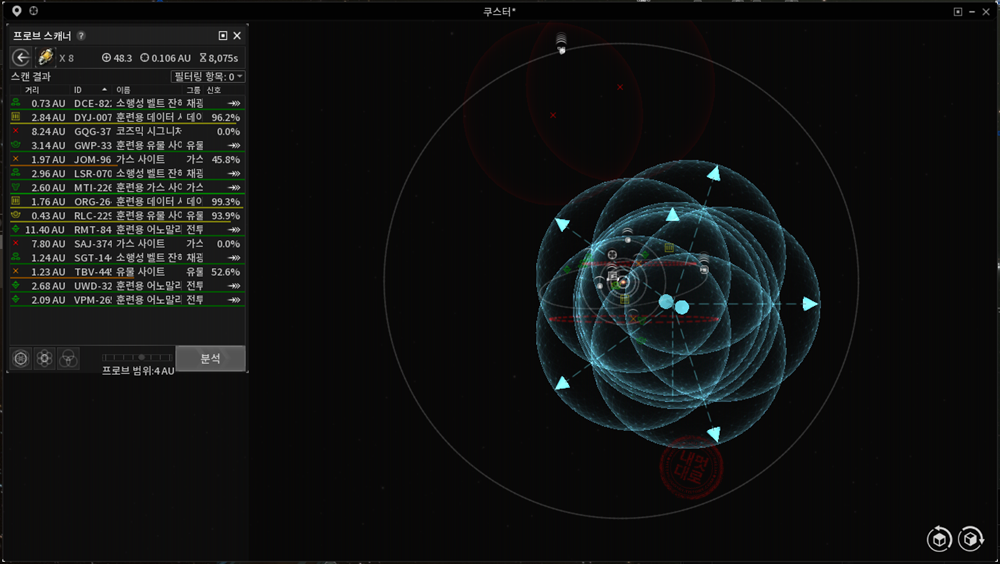Click combat icon on VPM-26 row

[x=16, y=299]
